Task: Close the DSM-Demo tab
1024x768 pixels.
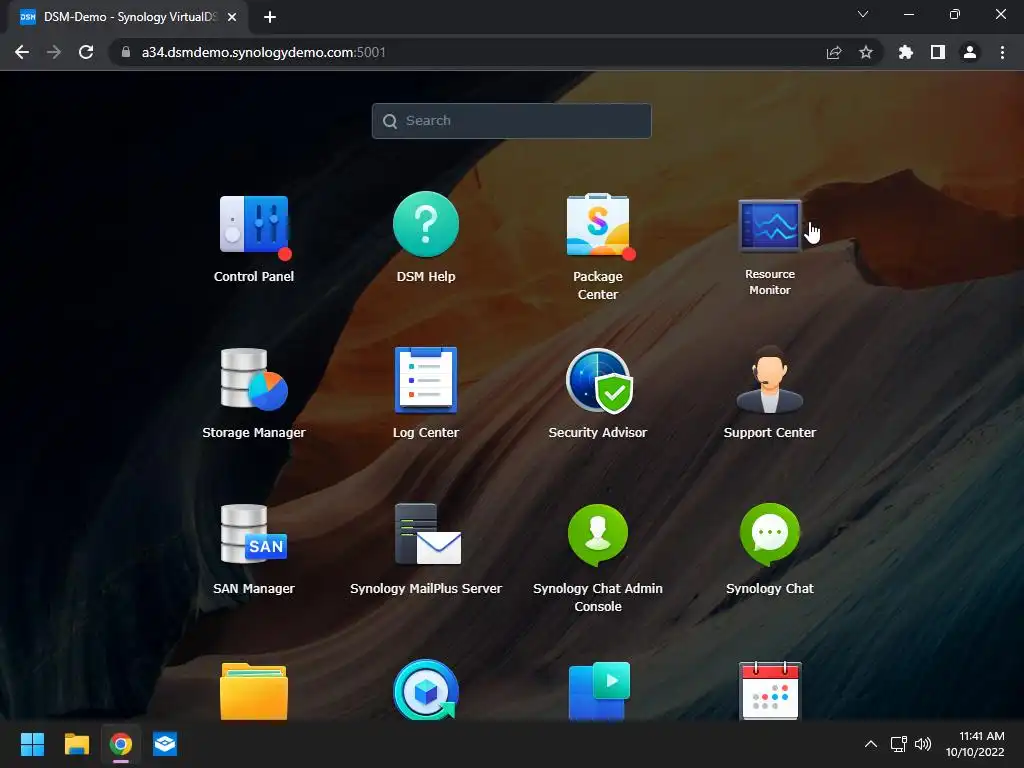Action: 232,17
